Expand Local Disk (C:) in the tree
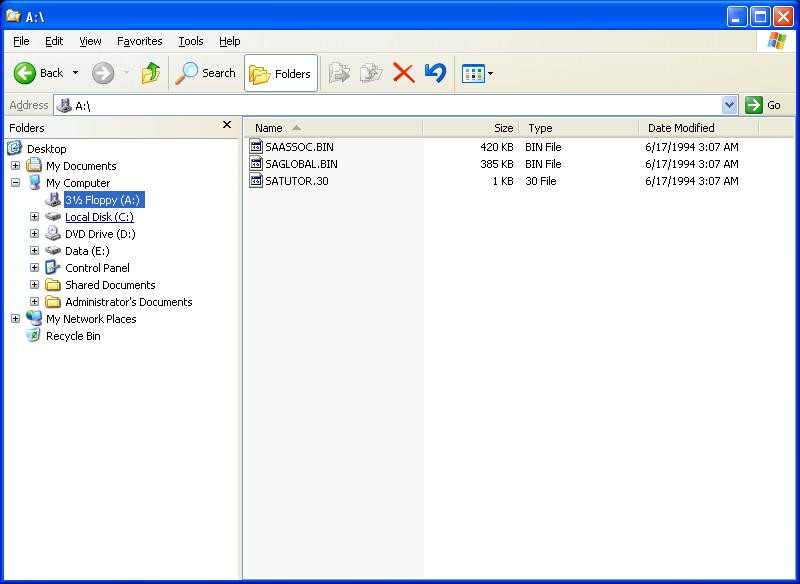Image resolution: width=800 pixels, height=584 pixels. coord(34,217)
